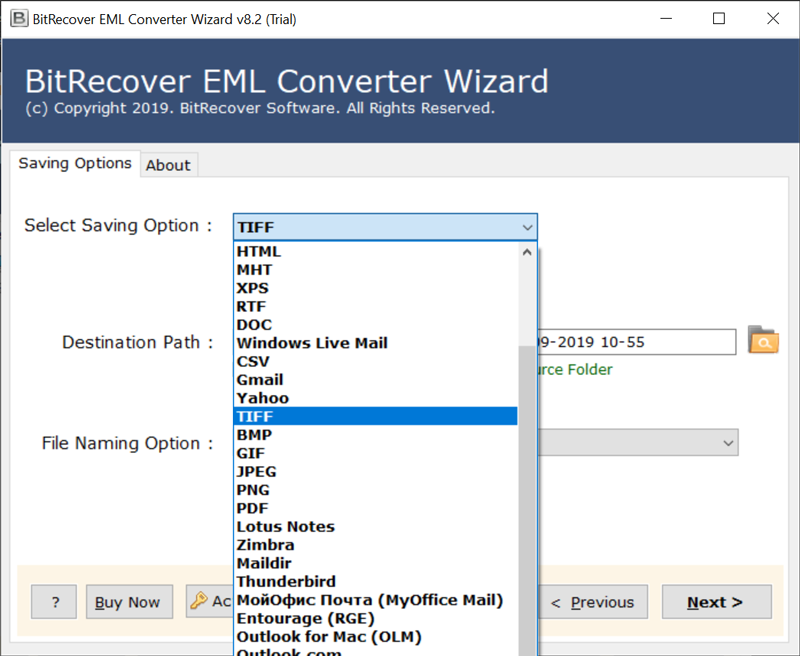Viewport: 800px width, 656px height.
Task: Select Lotus Notes option
Action: click(x=375, y=527)
